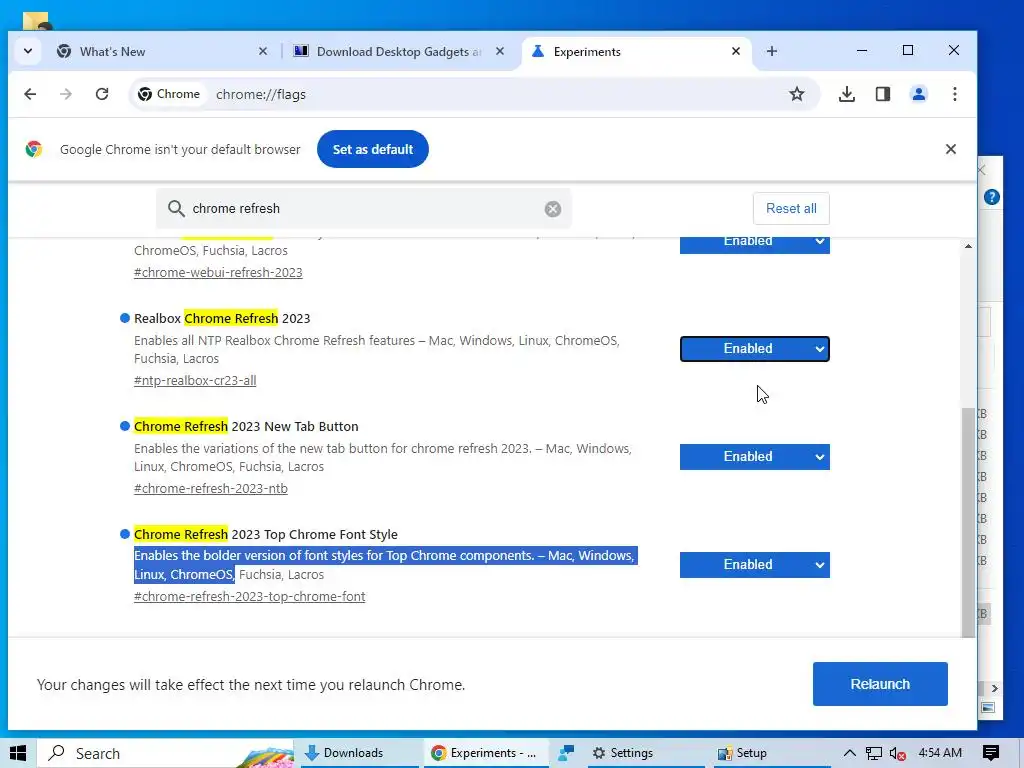Click scrollbar up arrow on flags page
The image size is (1024, 768).
coord(968,246)
